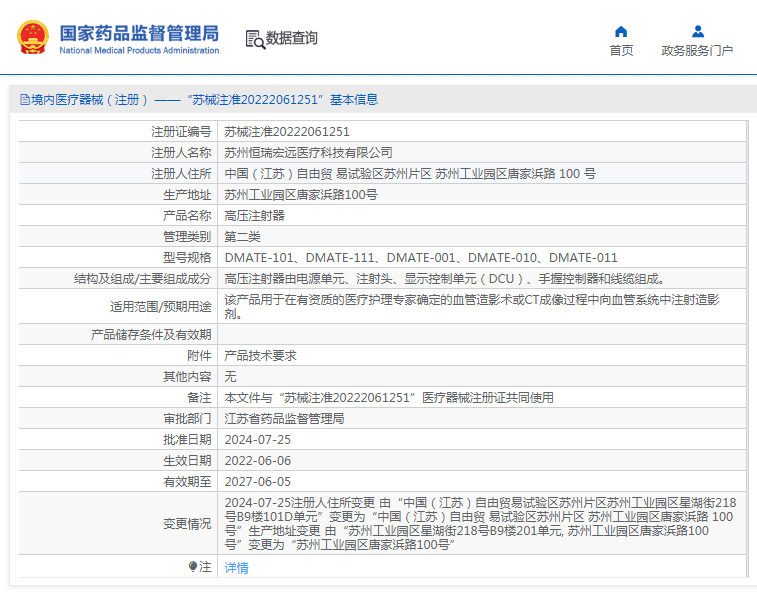Screen dimensions: 757x594
Task: Click the model spec DMATE-101 row value
Action: [420, 257]
